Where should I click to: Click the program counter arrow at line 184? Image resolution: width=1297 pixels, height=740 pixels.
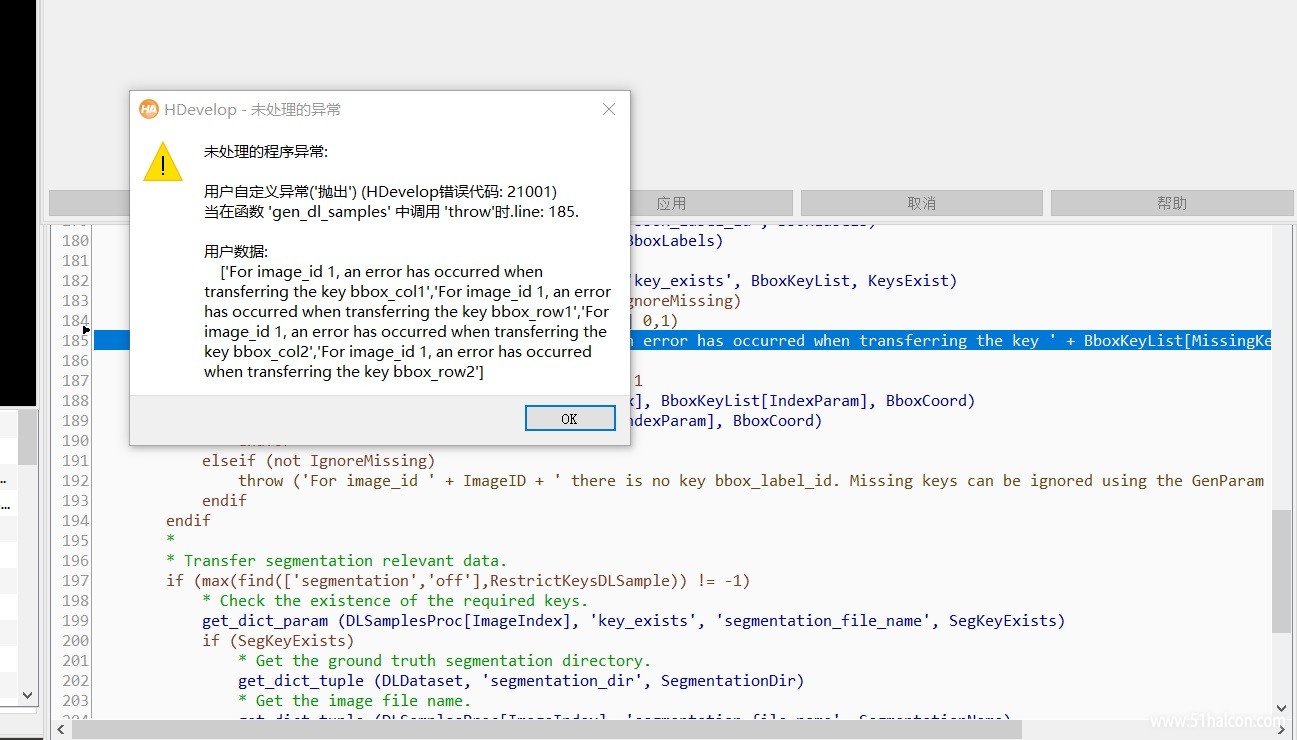coord(87,329)
